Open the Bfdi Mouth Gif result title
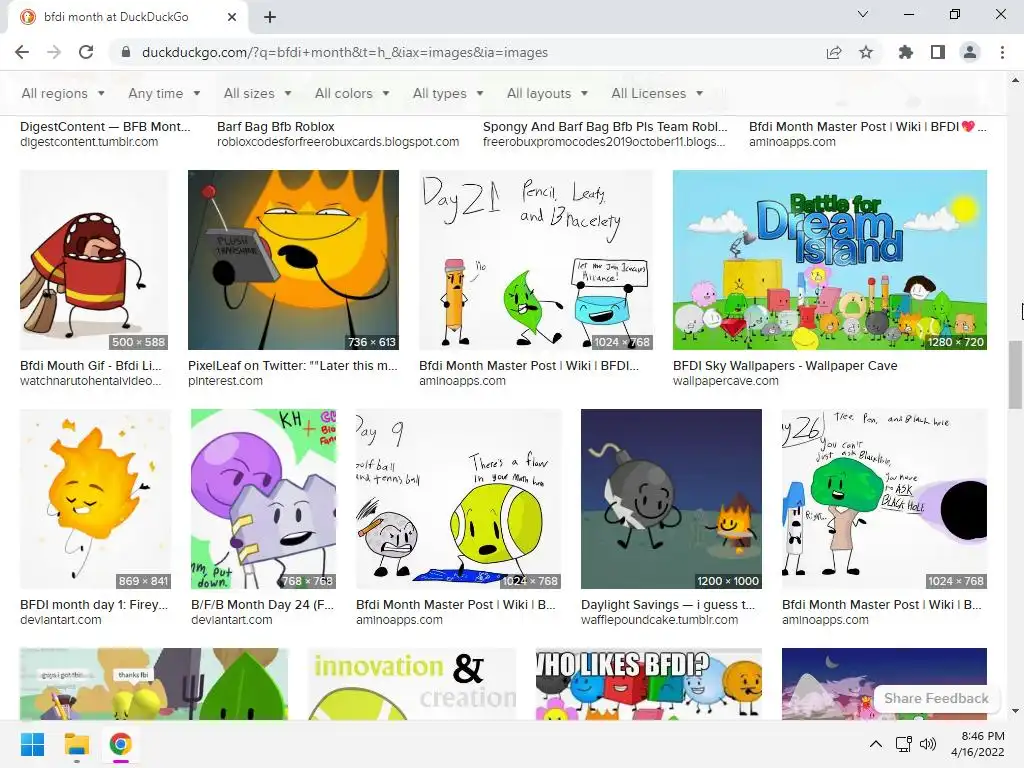This screenshot has width=1024, height=768. point(90,366)
